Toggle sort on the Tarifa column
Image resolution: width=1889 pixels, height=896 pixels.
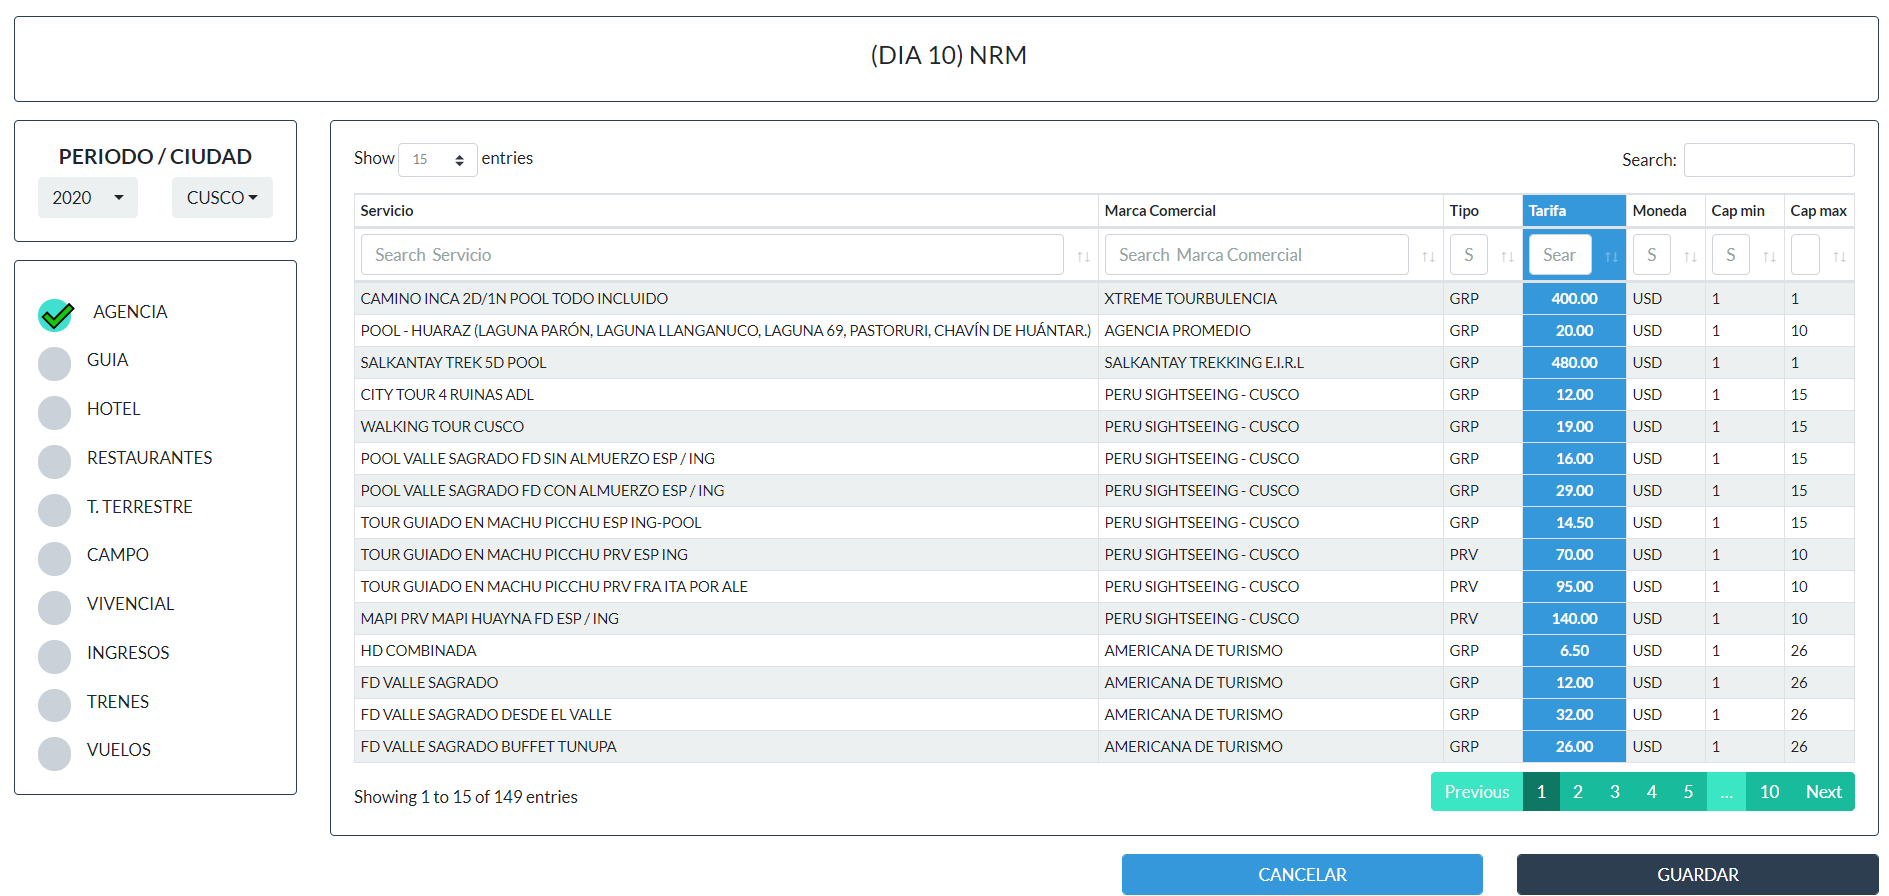coord(1611,257)
